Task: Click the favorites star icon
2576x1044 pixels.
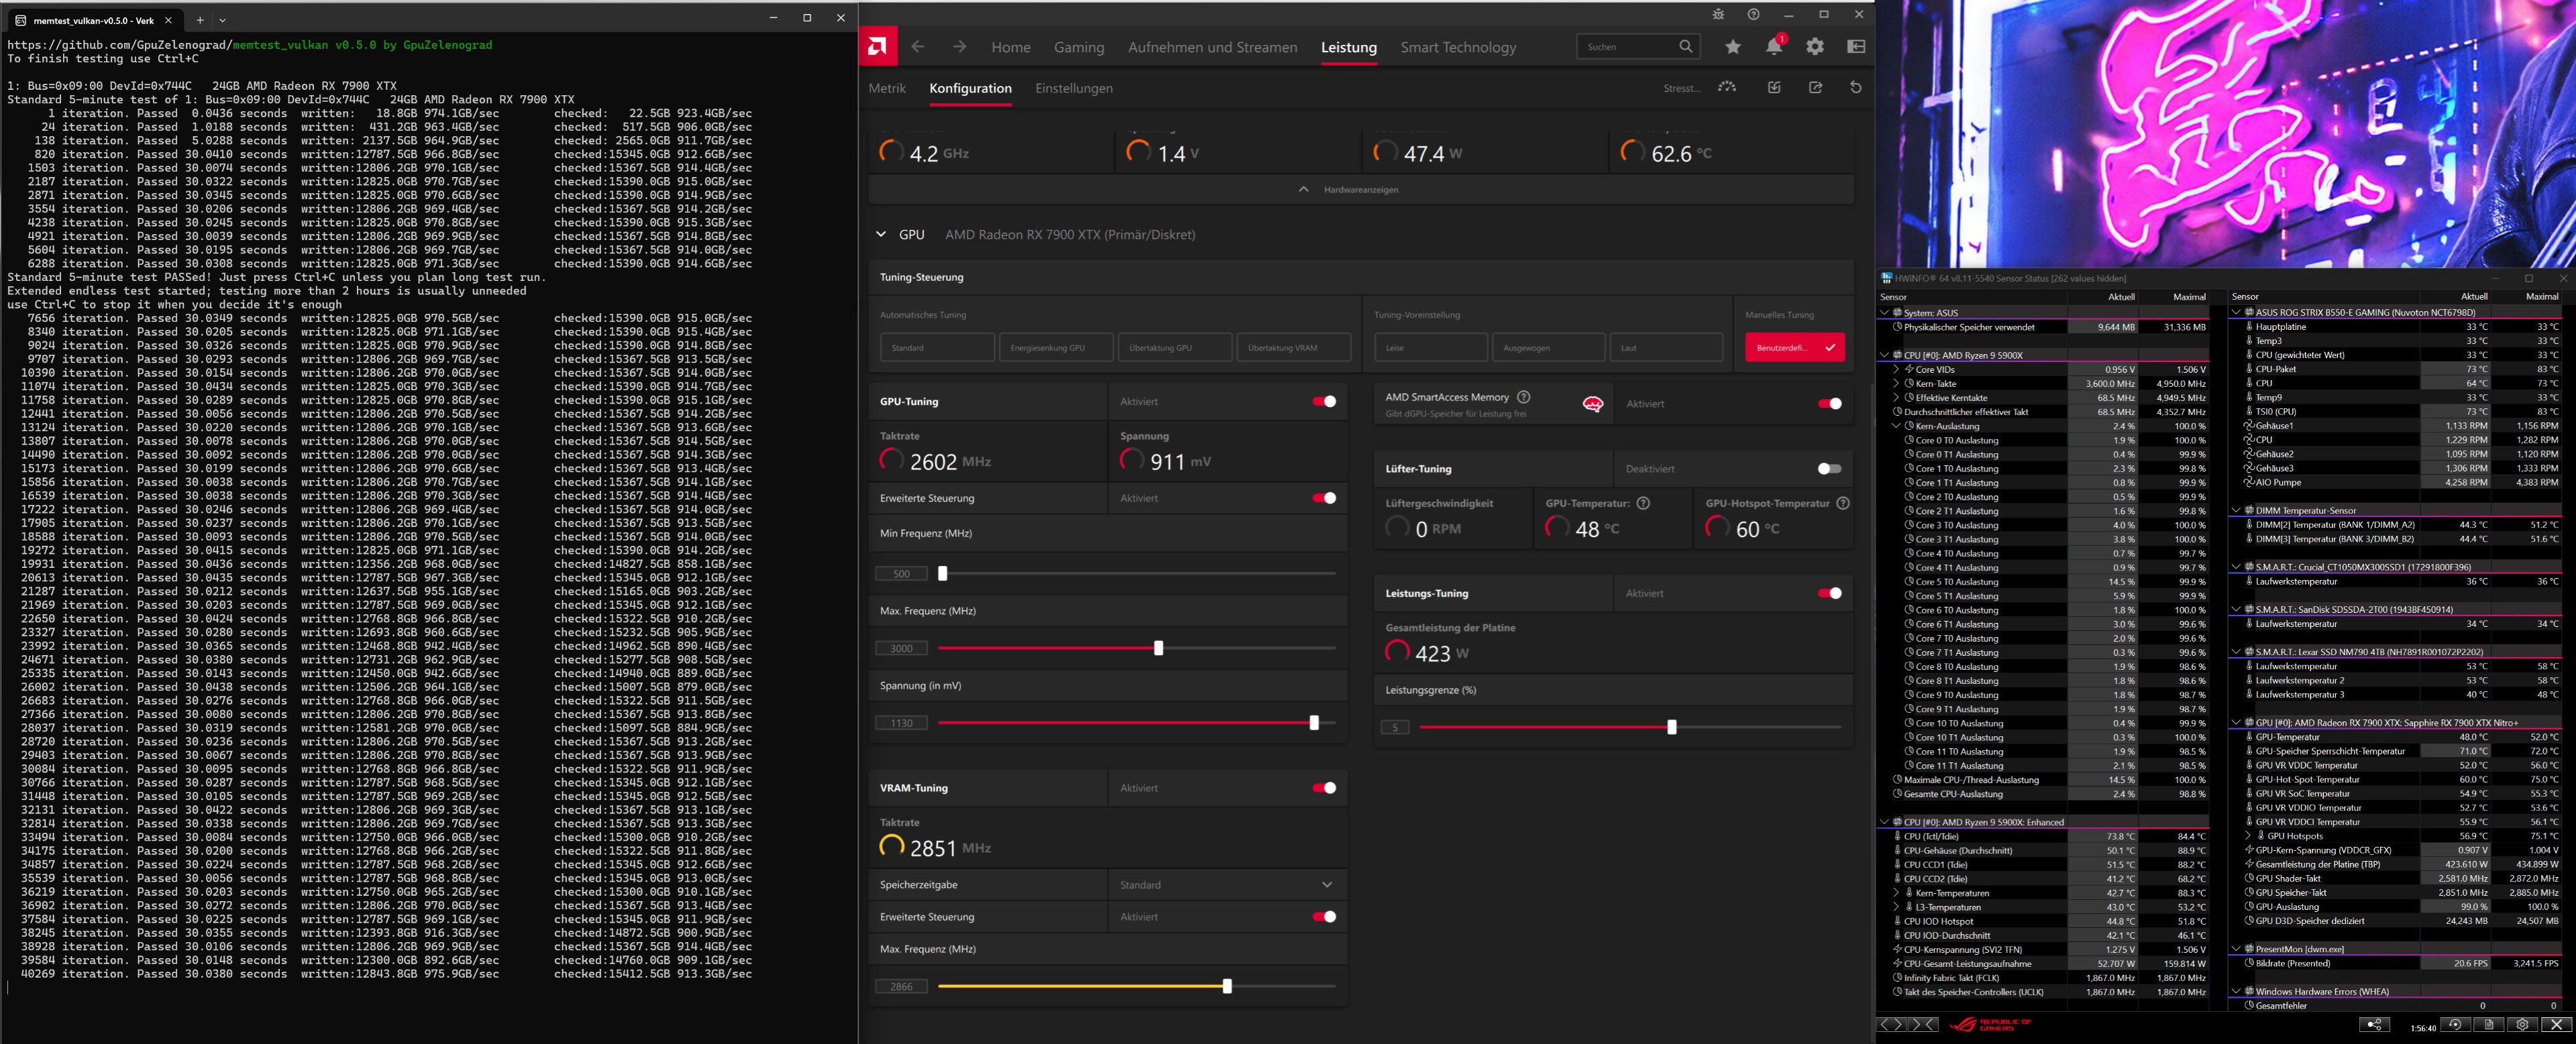Action: tap(1733, 47)
